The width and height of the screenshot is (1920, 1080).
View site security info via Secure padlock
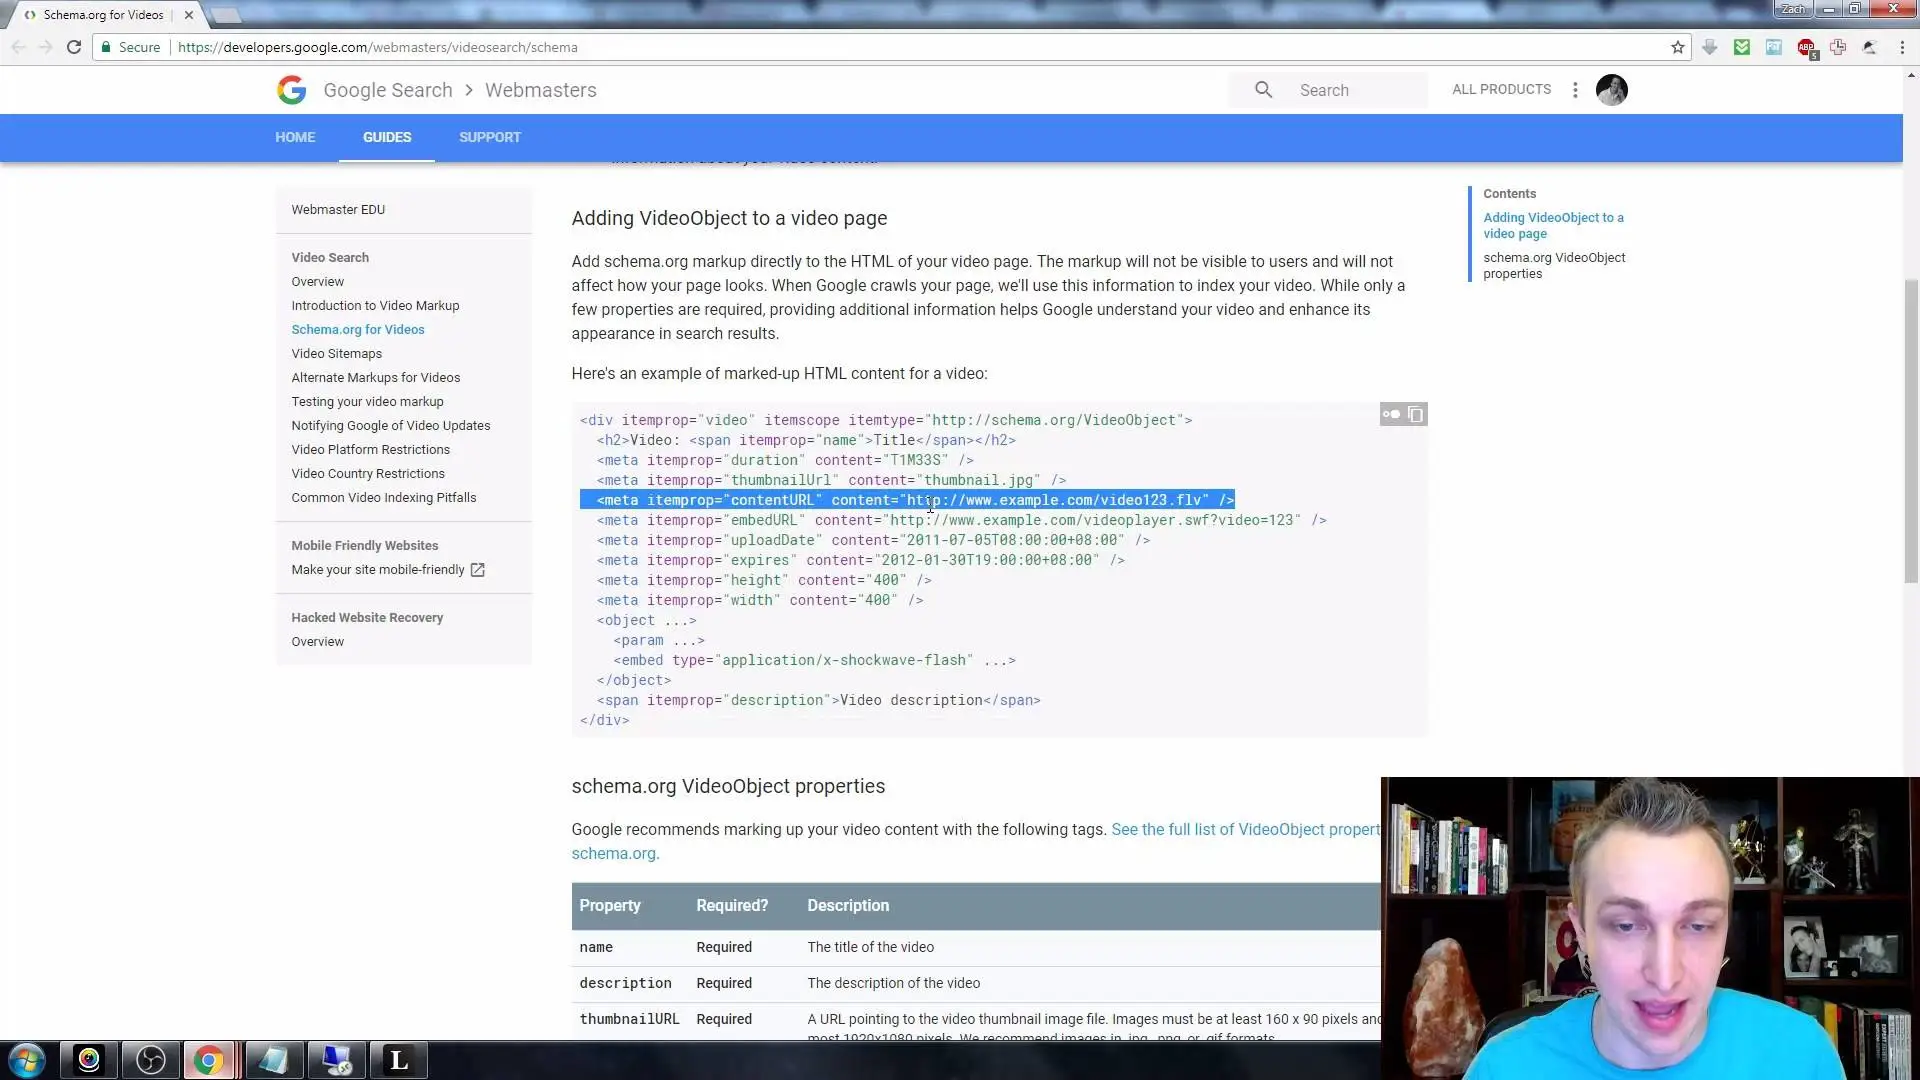pyautogui.click(x=131, y=47)
